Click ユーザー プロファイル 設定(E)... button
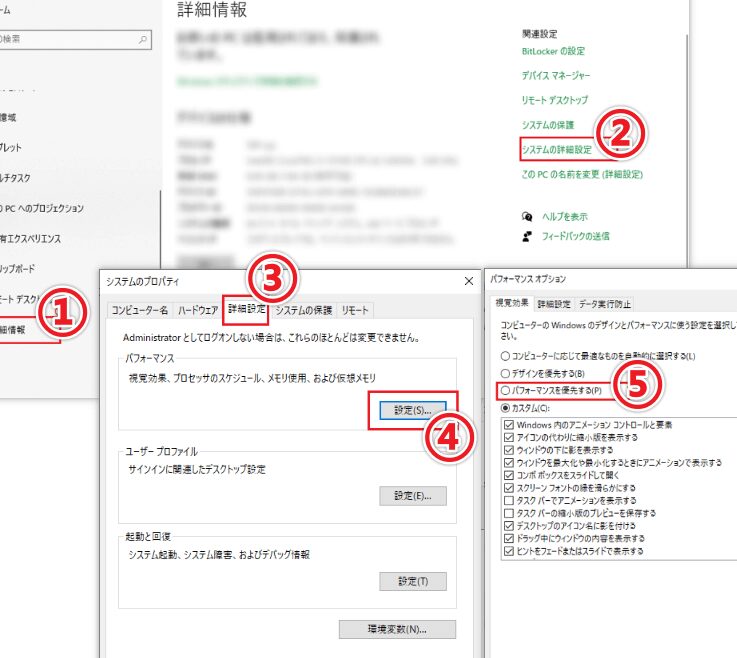 coord(413,496)
